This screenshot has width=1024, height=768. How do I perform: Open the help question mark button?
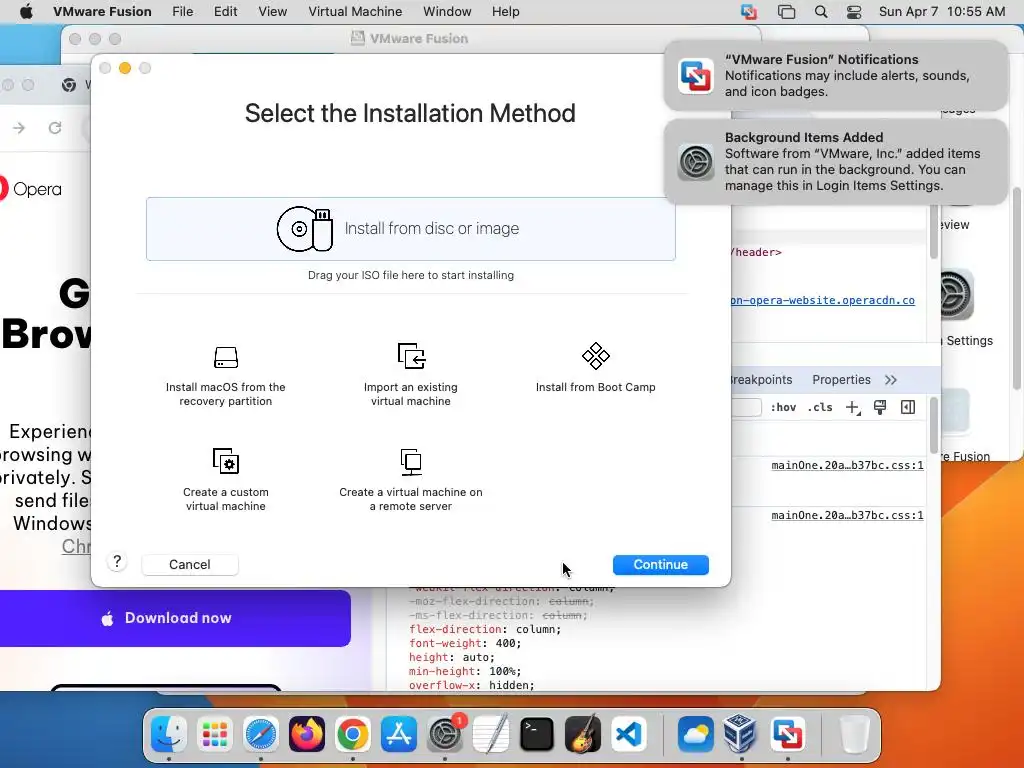[117, 562]
